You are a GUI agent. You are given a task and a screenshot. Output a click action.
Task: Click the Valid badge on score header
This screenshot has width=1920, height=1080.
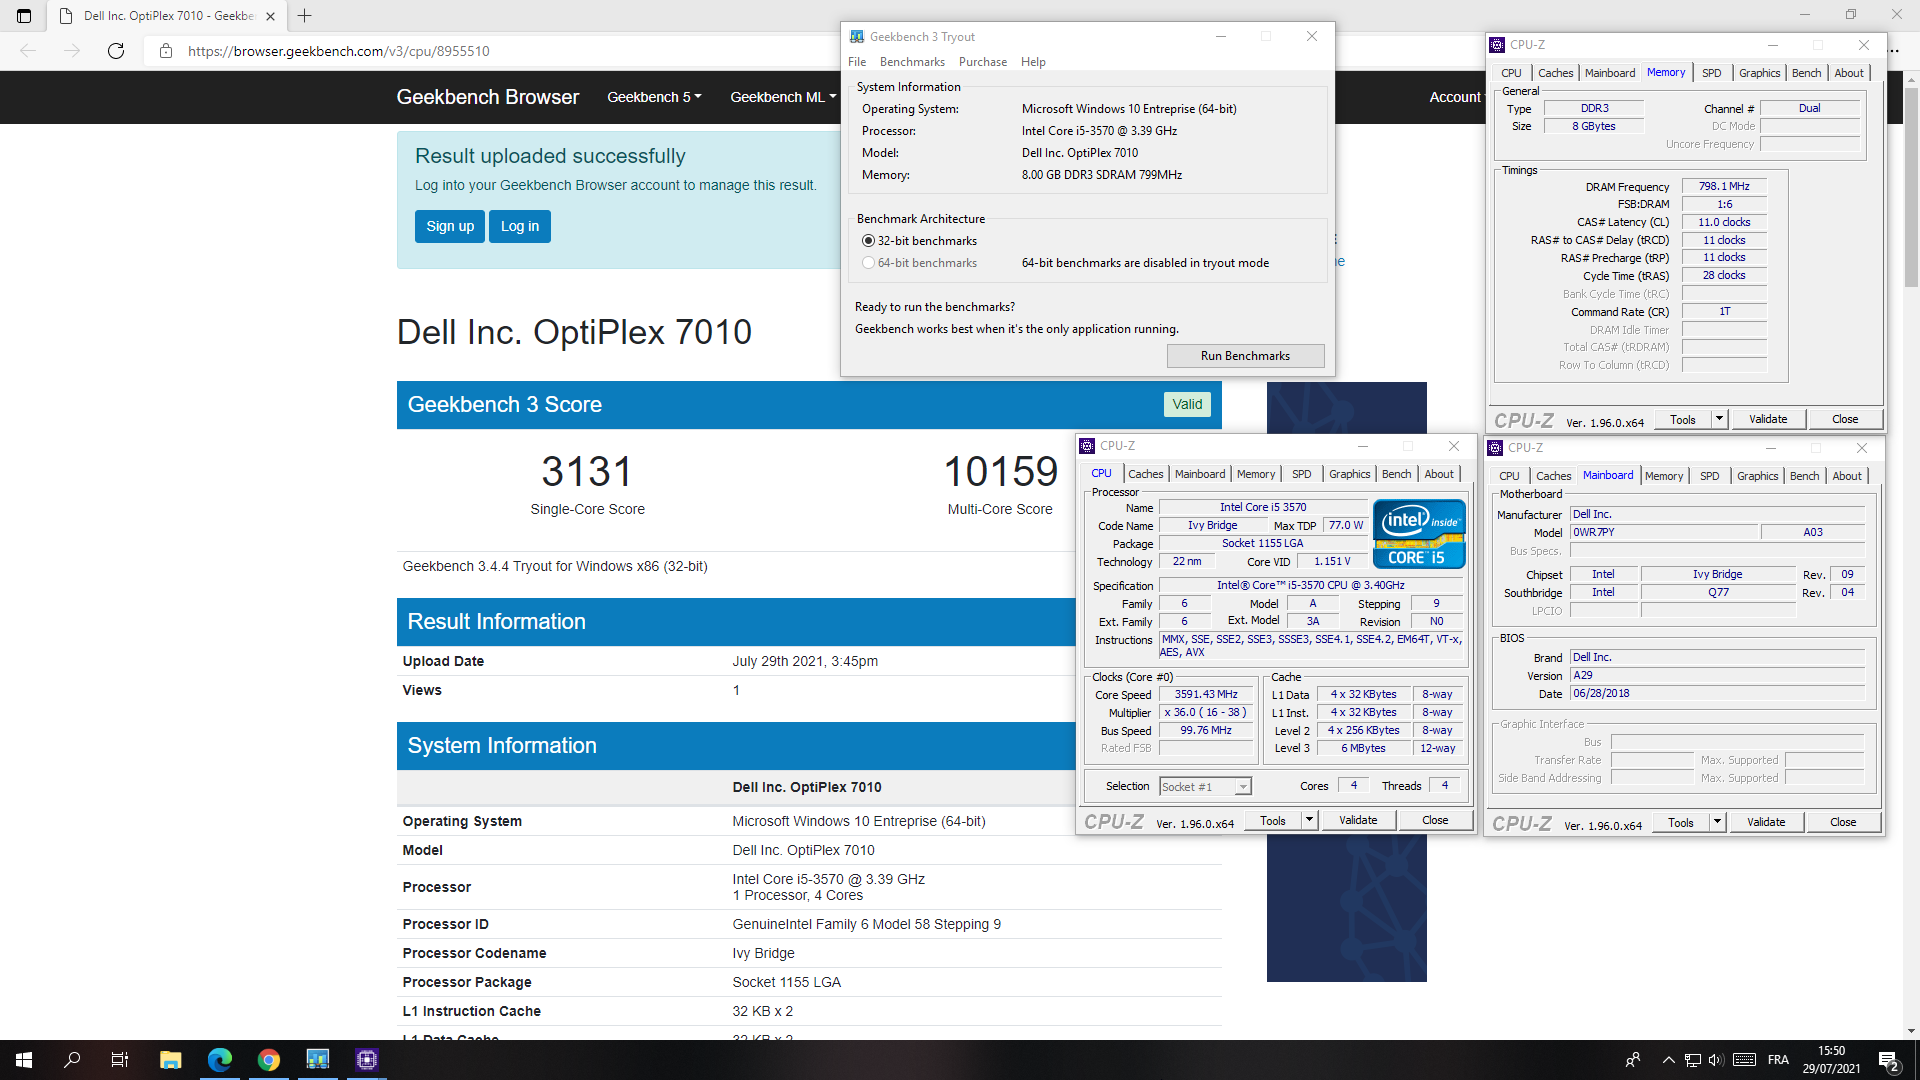coord(1187,404)
